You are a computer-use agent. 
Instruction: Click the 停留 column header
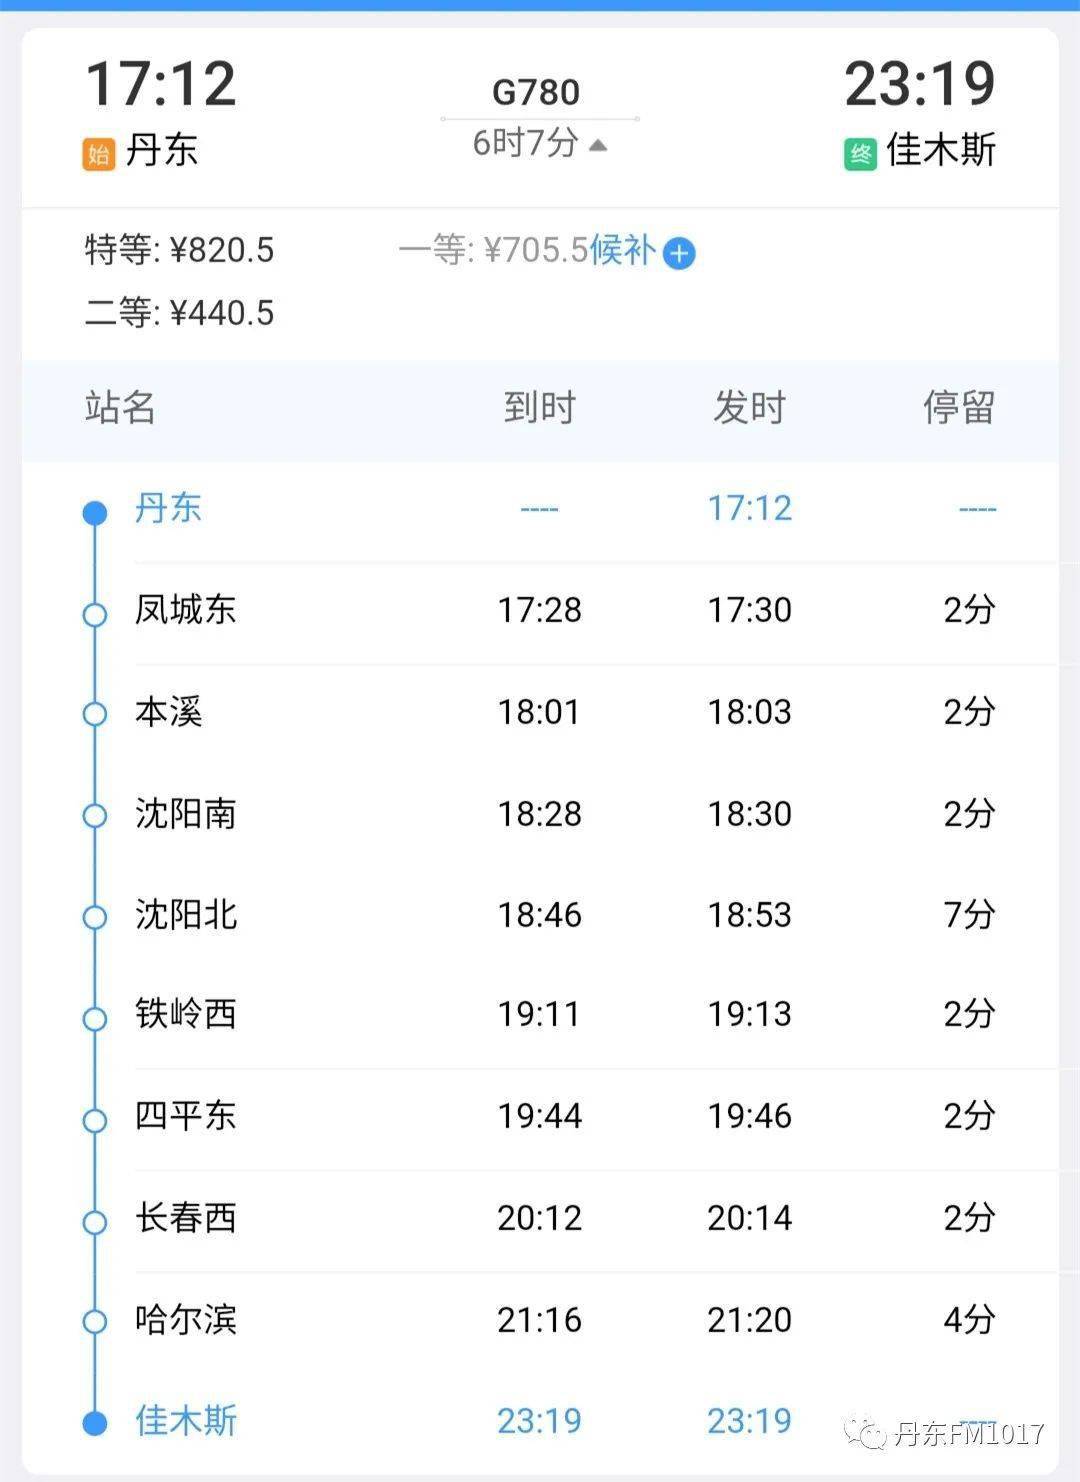point(959,408)
